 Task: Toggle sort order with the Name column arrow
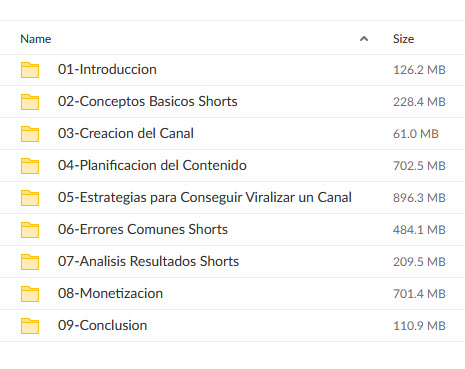tap(364, 39)
